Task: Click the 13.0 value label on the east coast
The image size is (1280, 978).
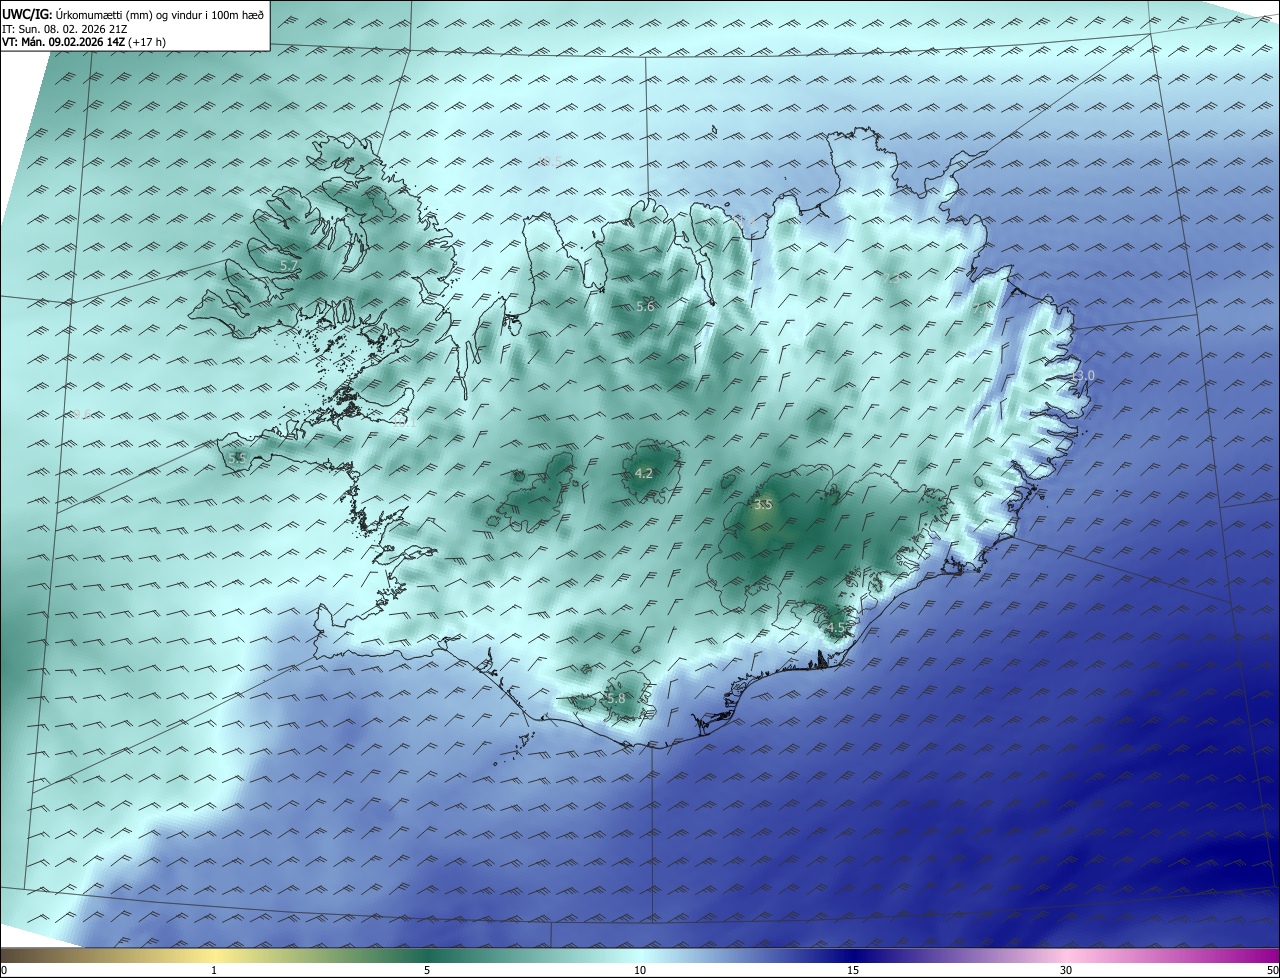Action: (x=1083, y=375)
